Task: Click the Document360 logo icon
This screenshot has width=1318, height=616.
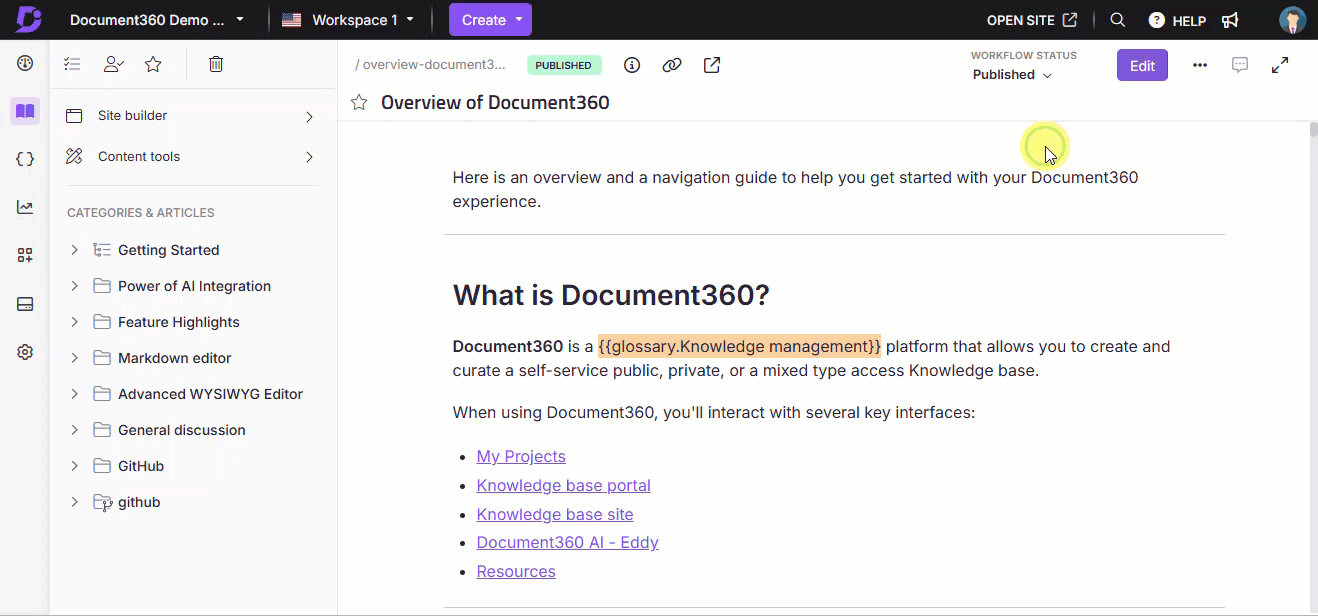Action: click(x=28, y=19)
